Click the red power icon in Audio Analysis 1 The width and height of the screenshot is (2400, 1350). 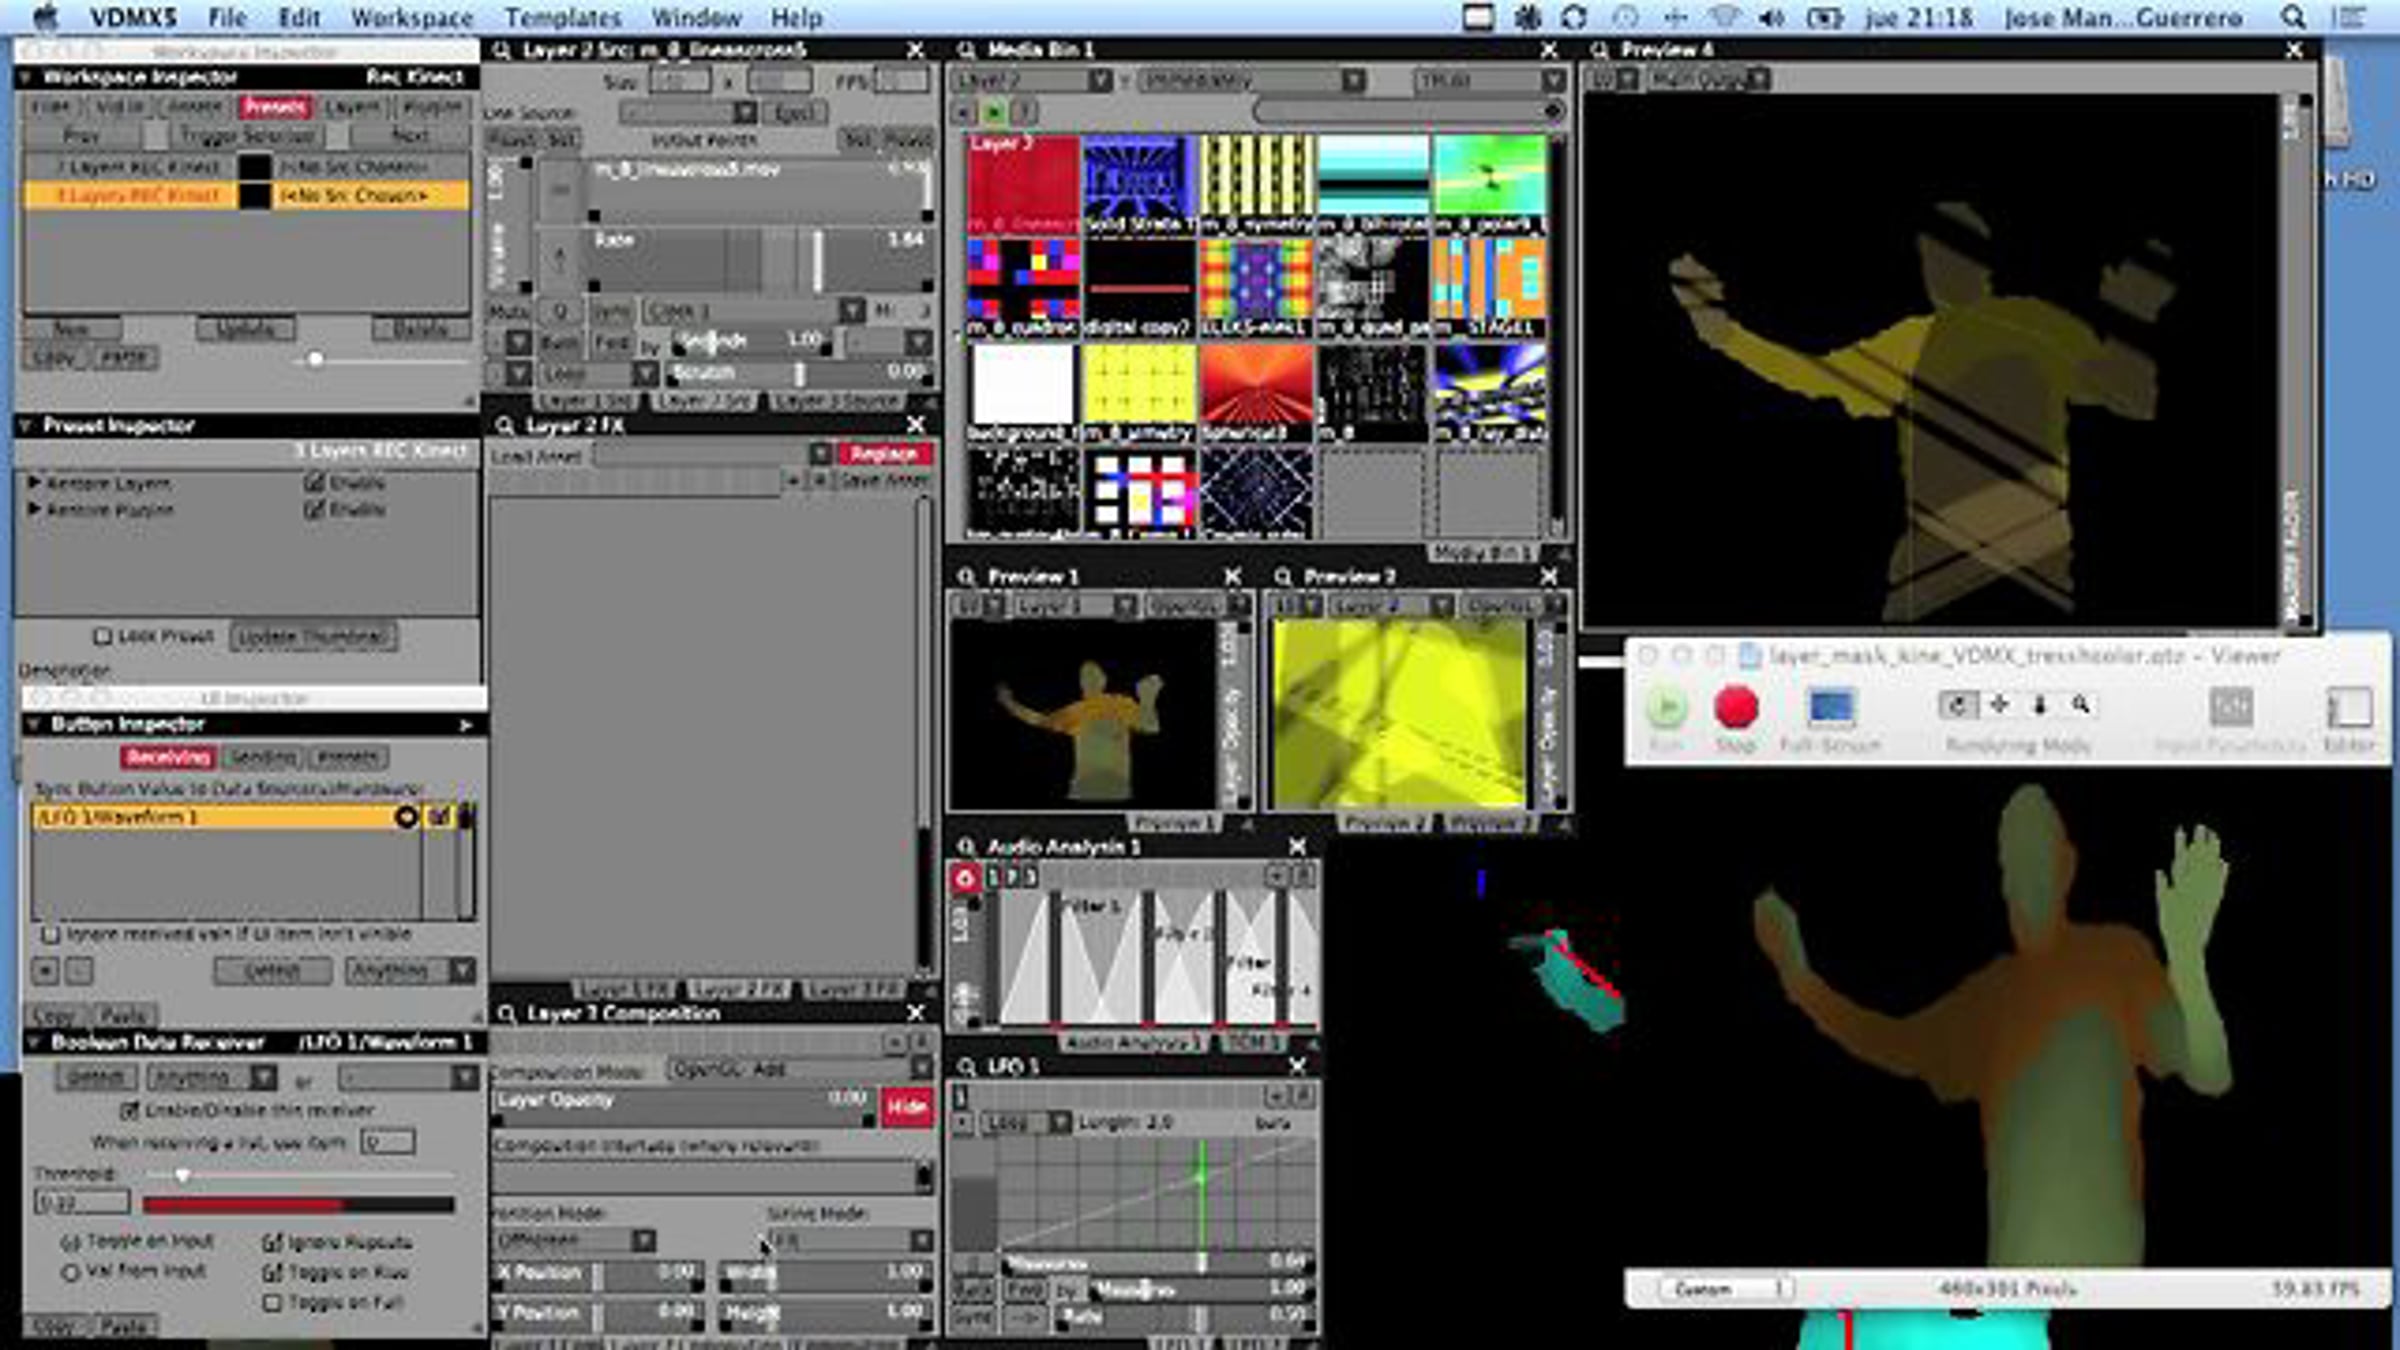(965, 878)
